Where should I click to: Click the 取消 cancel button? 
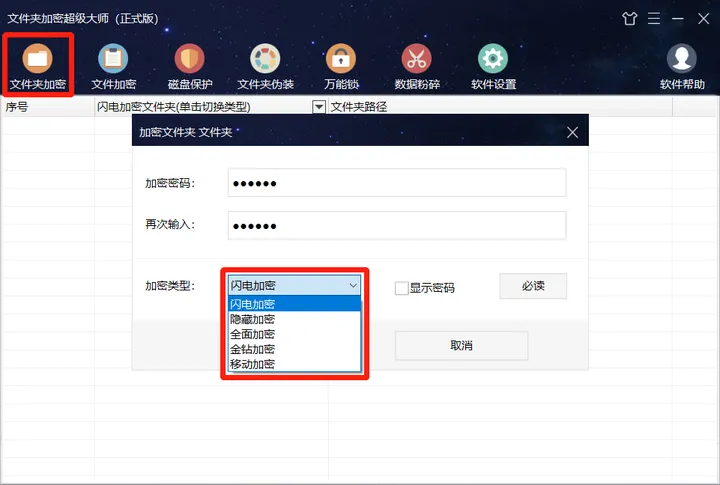tap(461, 345)
